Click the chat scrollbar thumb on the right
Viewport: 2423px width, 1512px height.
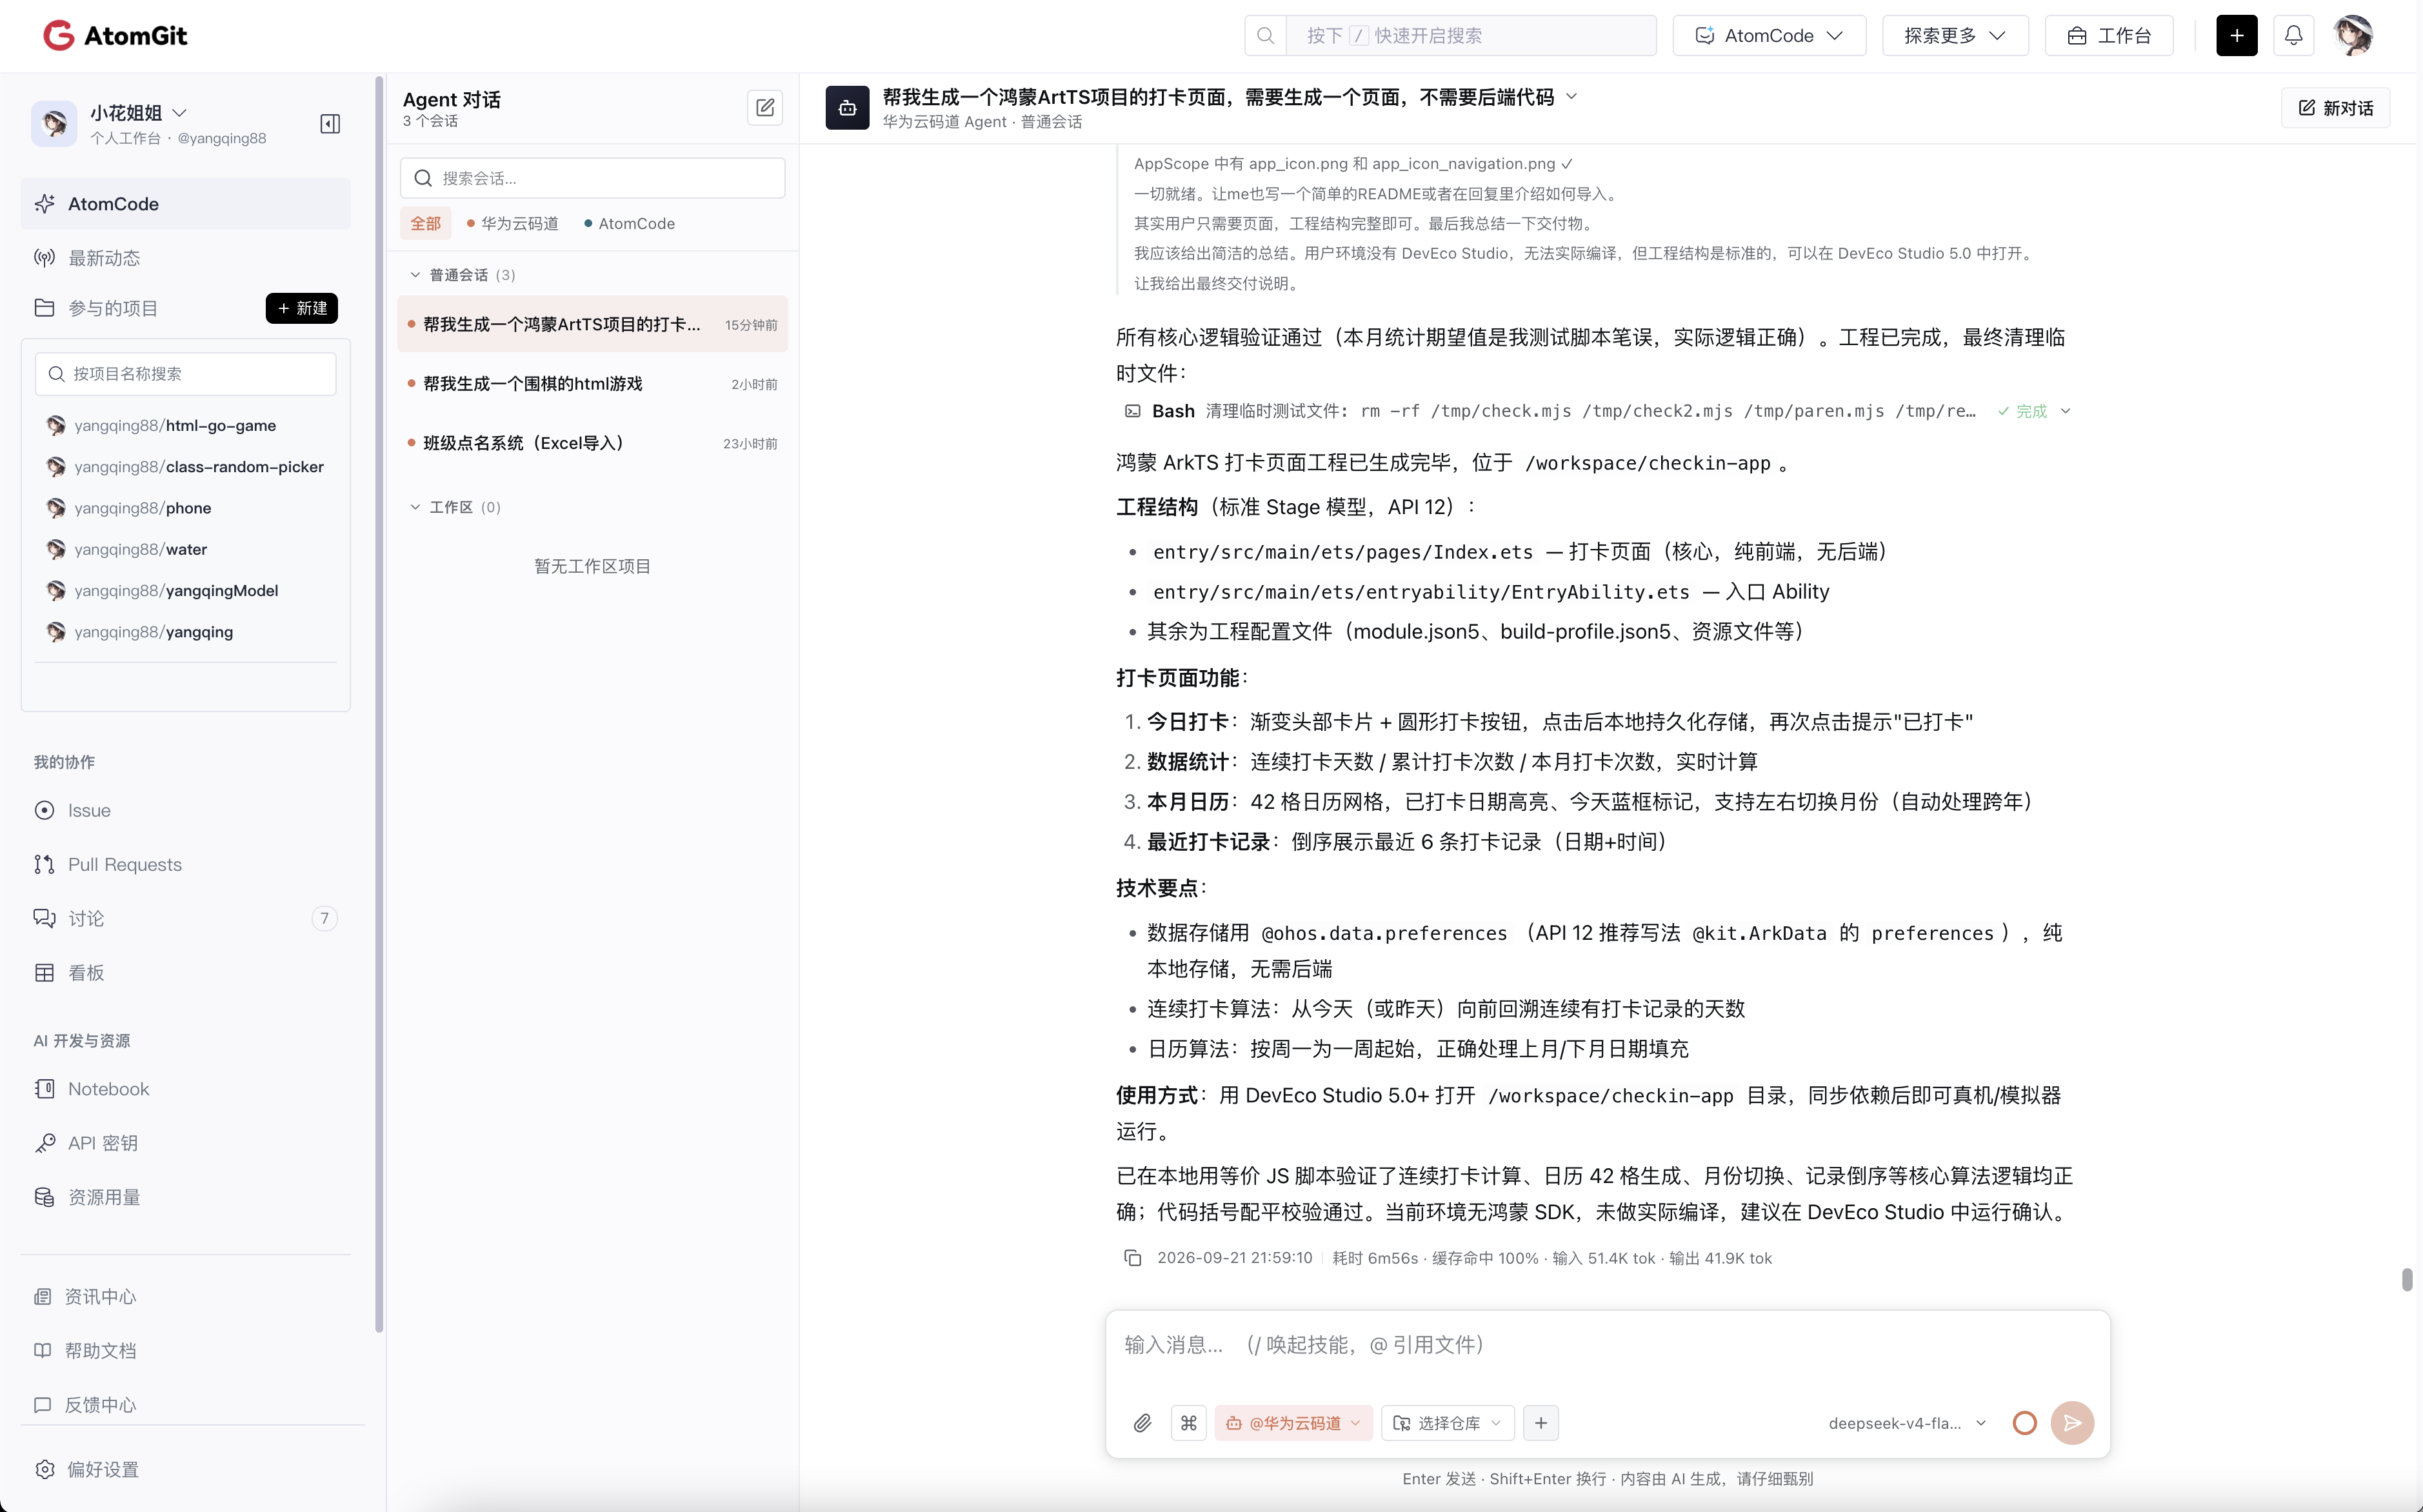[2406, 1280]
